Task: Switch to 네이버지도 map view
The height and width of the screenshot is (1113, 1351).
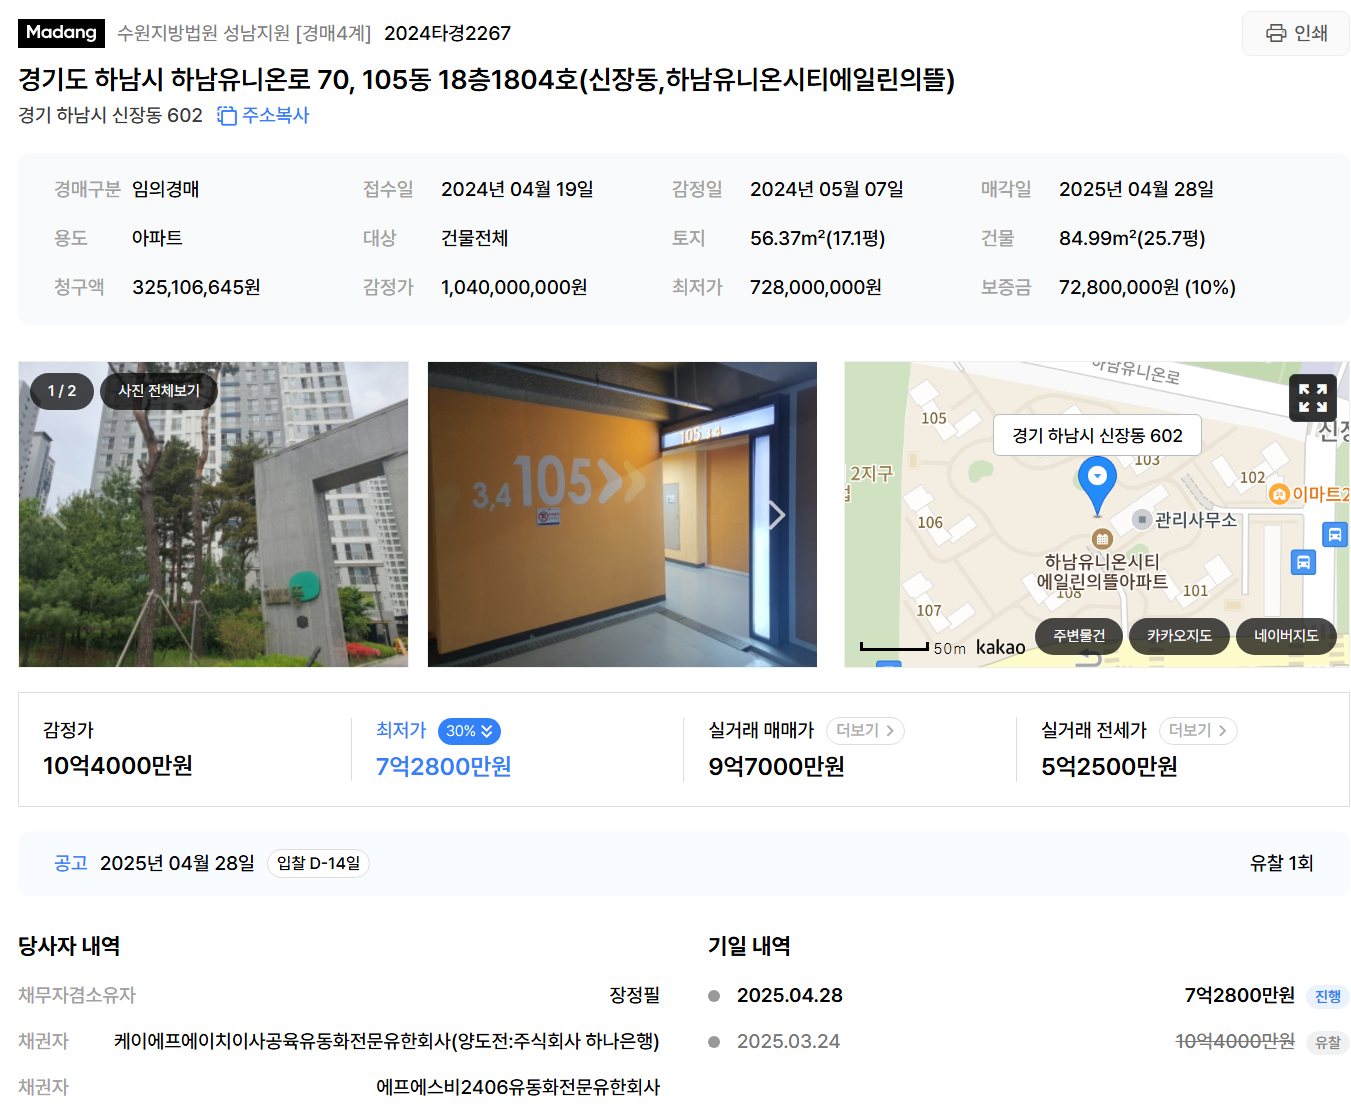Action: pyautogui.click(x=1286, y=636)
